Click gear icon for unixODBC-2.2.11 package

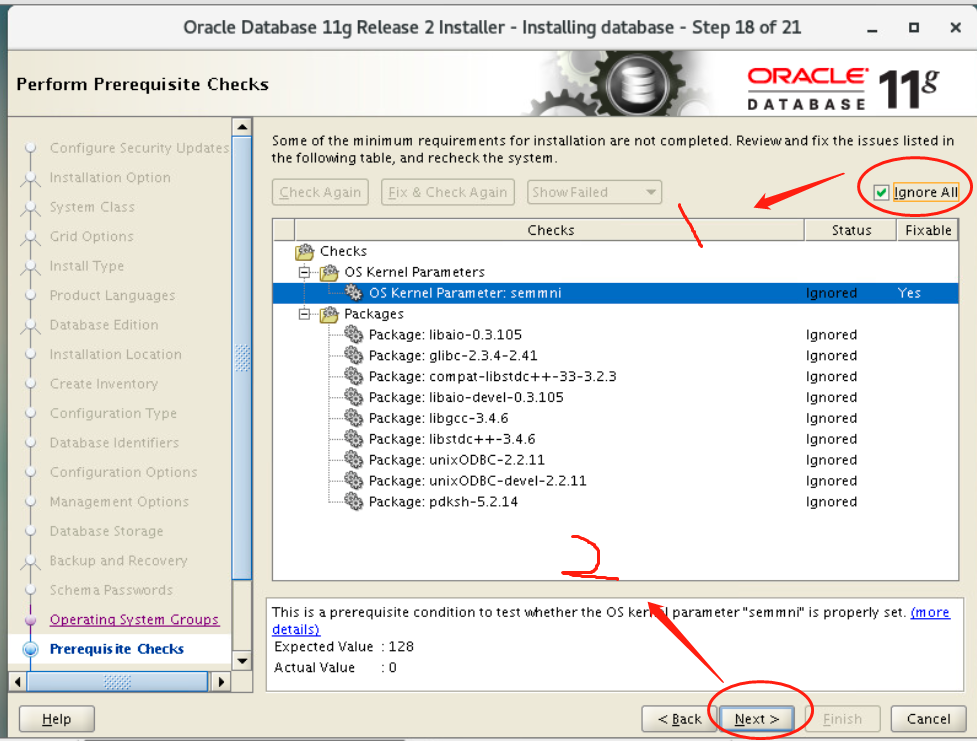point(353,460)
